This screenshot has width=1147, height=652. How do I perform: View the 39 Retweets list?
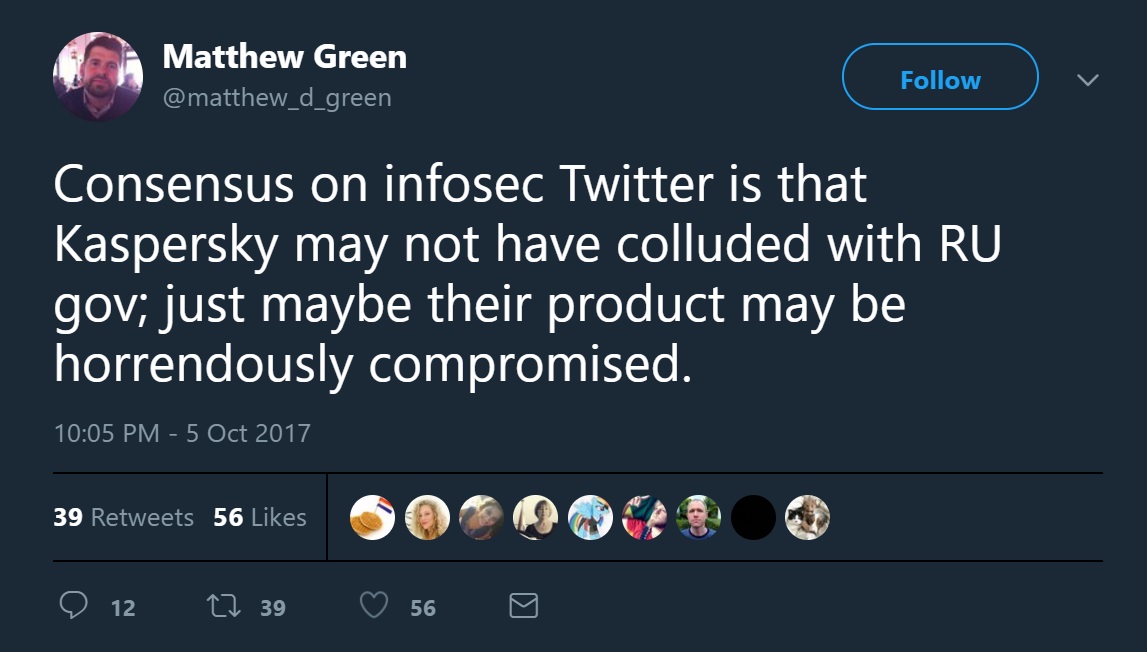124,517
